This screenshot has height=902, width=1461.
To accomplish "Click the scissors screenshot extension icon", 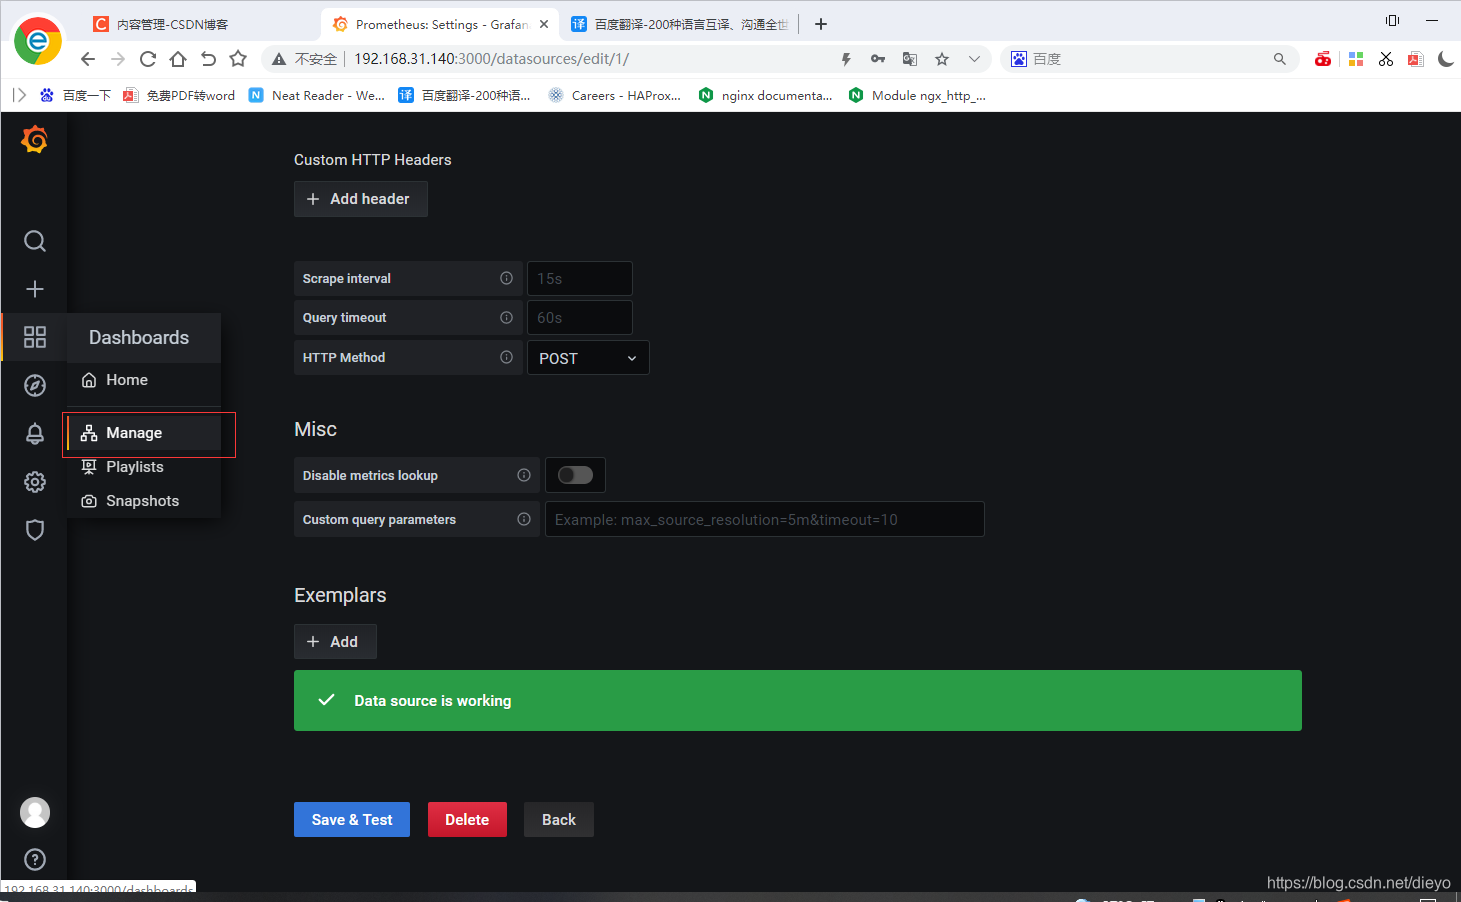I will pos(1386,59).
